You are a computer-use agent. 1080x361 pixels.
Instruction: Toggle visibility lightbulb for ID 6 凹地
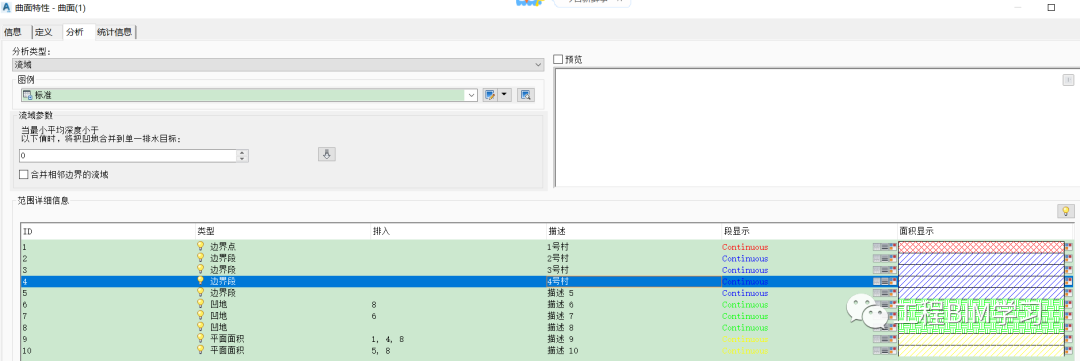(201, 304)
